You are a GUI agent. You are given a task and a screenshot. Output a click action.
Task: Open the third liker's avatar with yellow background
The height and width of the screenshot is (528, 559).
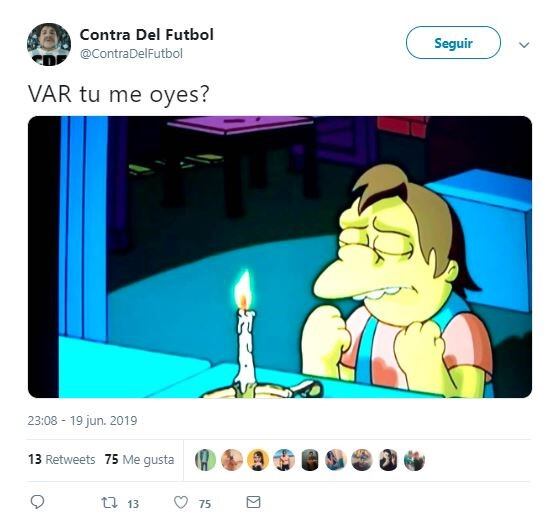[x=258, y=460]
